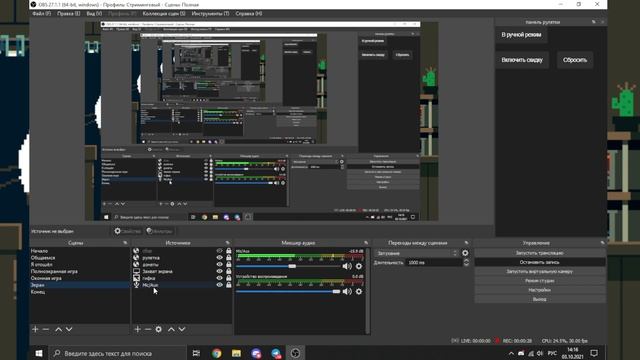Screen dimensions: 640x360
Task: Enable Режим студии
Action: tap(540, 281)
